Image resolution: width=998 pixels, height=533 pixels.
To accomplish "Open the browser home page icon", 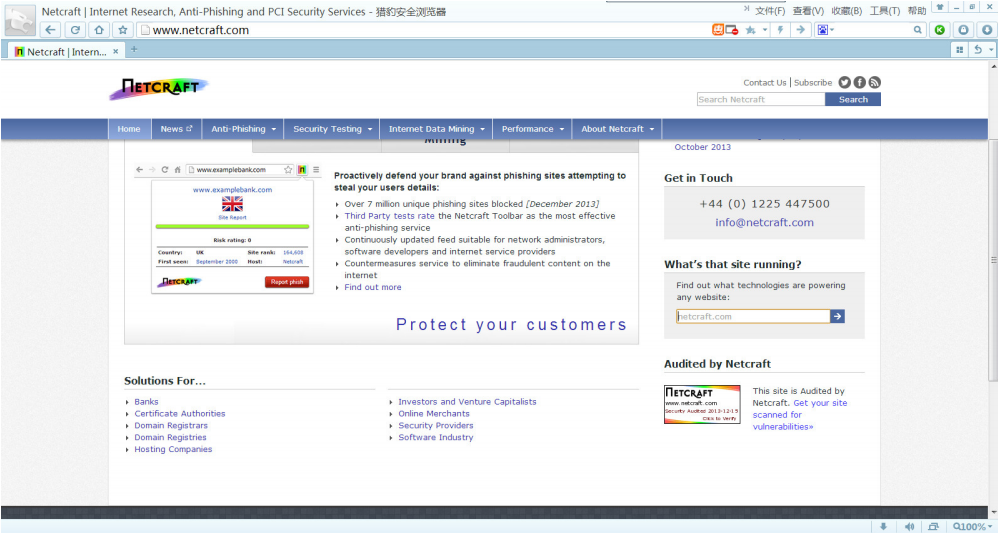I will click(99, 30).
